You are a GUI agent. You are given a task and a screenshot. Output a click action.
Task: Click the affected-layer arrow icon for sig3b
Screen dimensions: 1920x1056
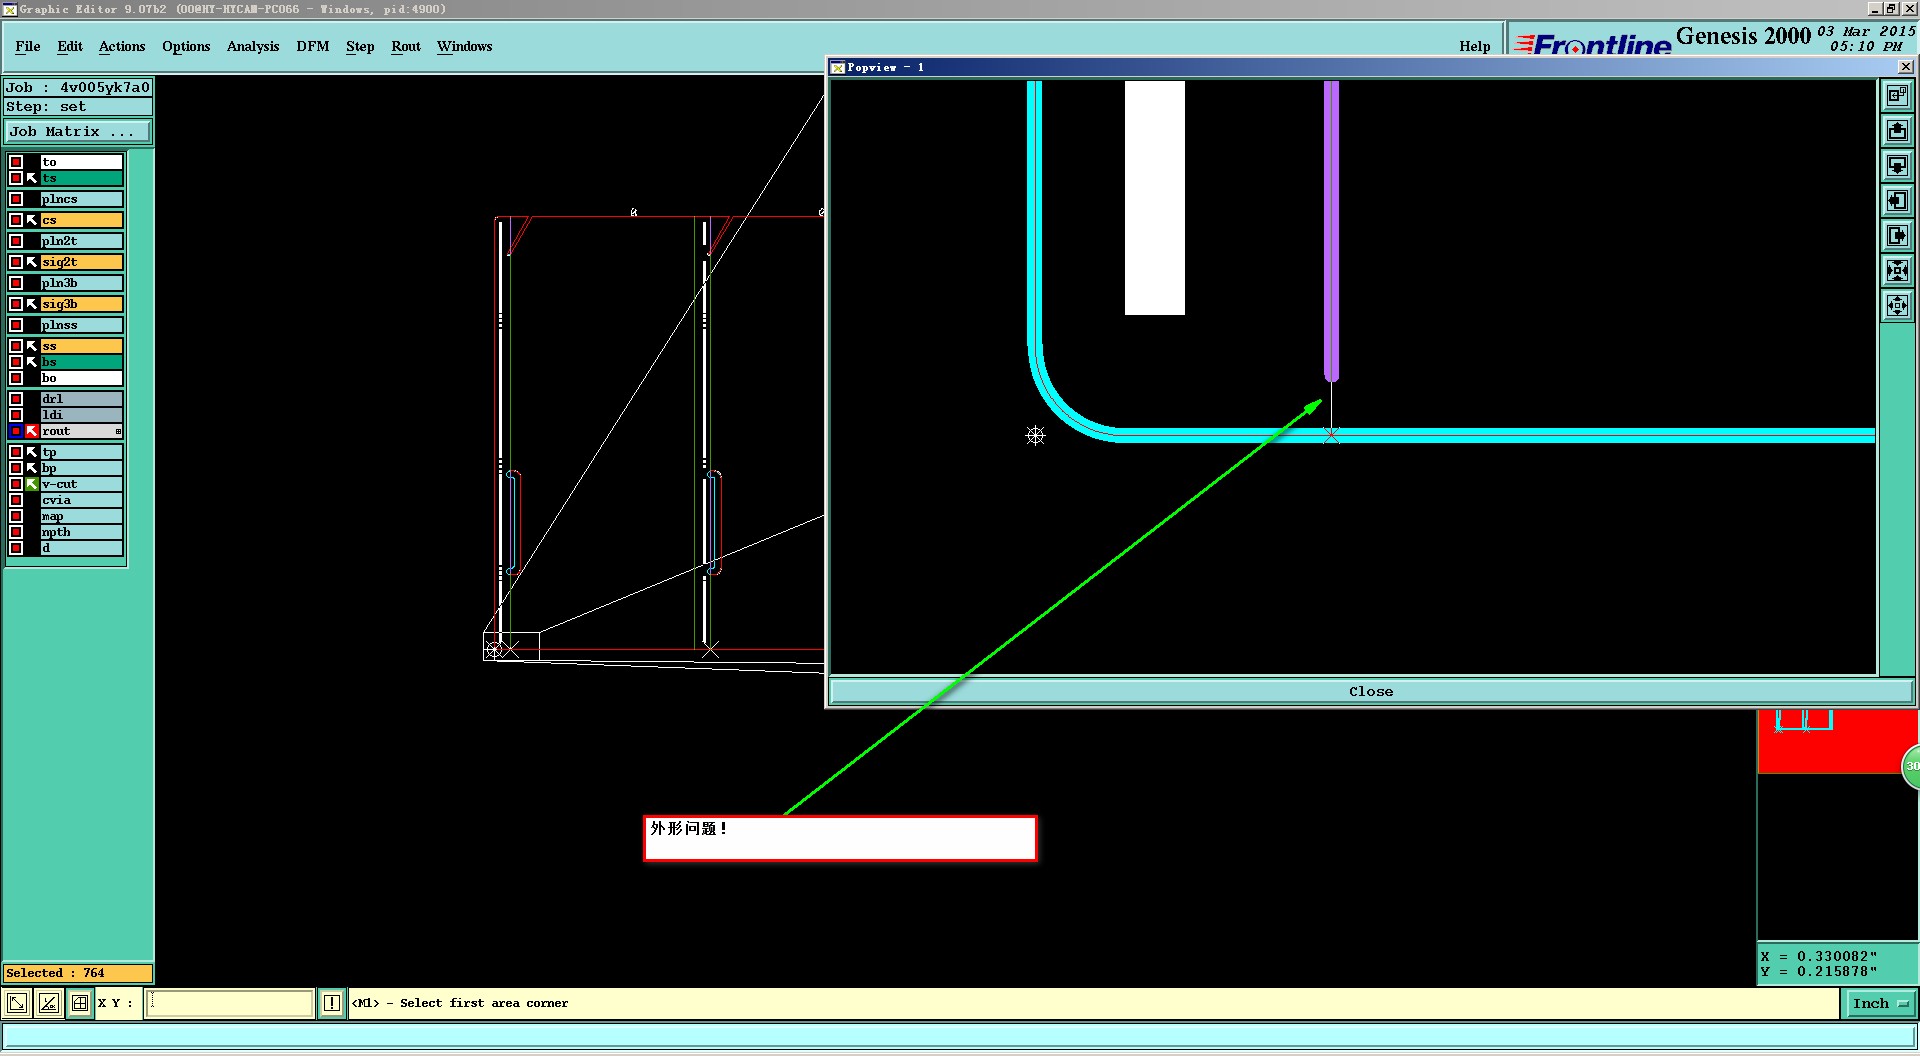tap(32, 304)
